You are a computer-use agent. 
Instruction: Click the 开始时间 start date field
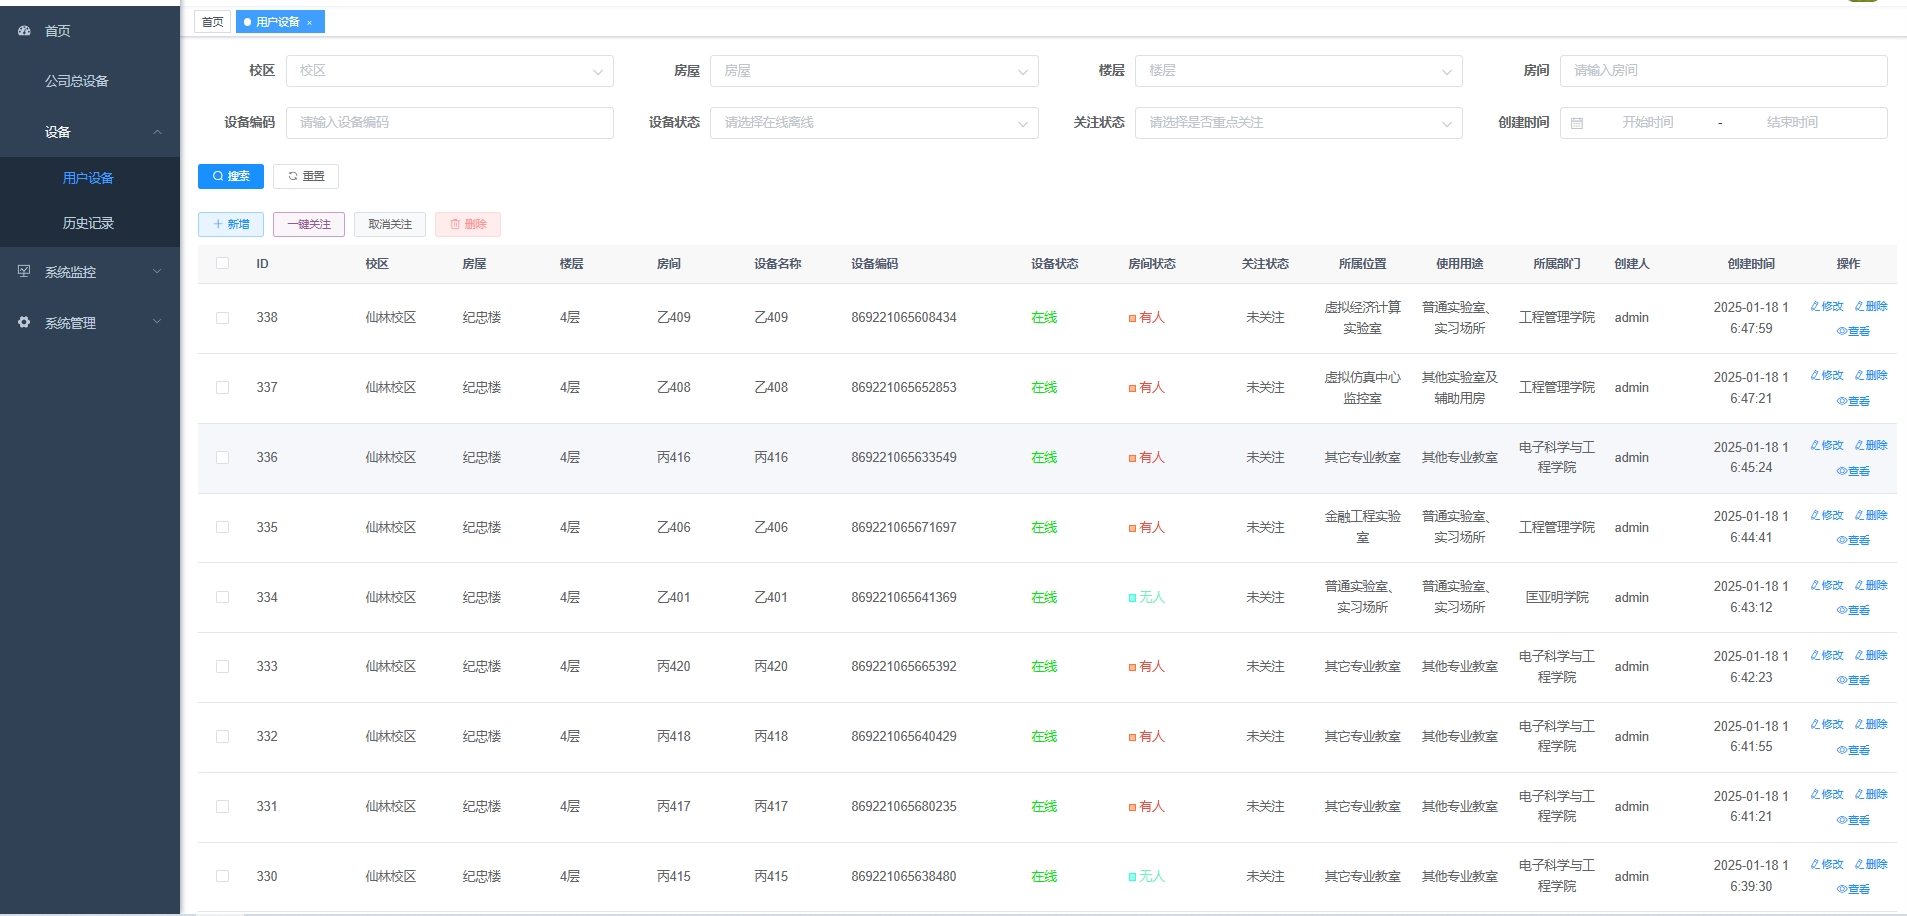point(1648,123)
